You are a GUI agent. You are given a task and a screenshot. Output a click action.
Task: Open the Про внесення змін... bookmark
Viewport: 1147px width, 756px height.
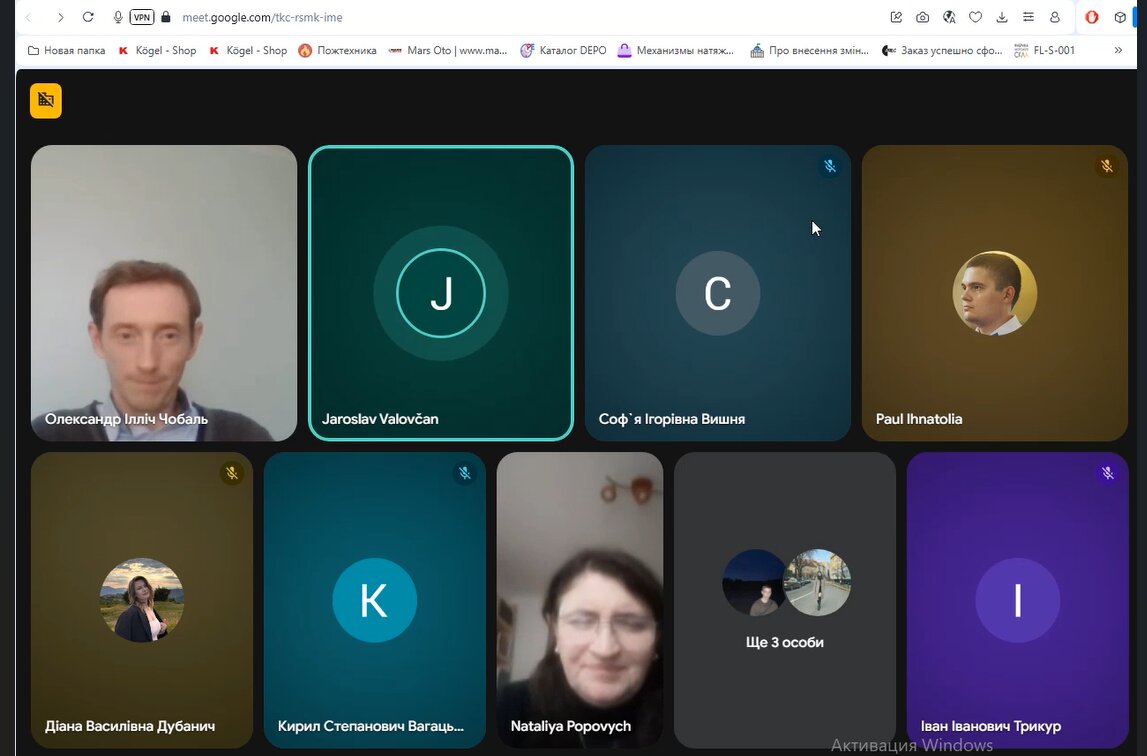point(809,50)
